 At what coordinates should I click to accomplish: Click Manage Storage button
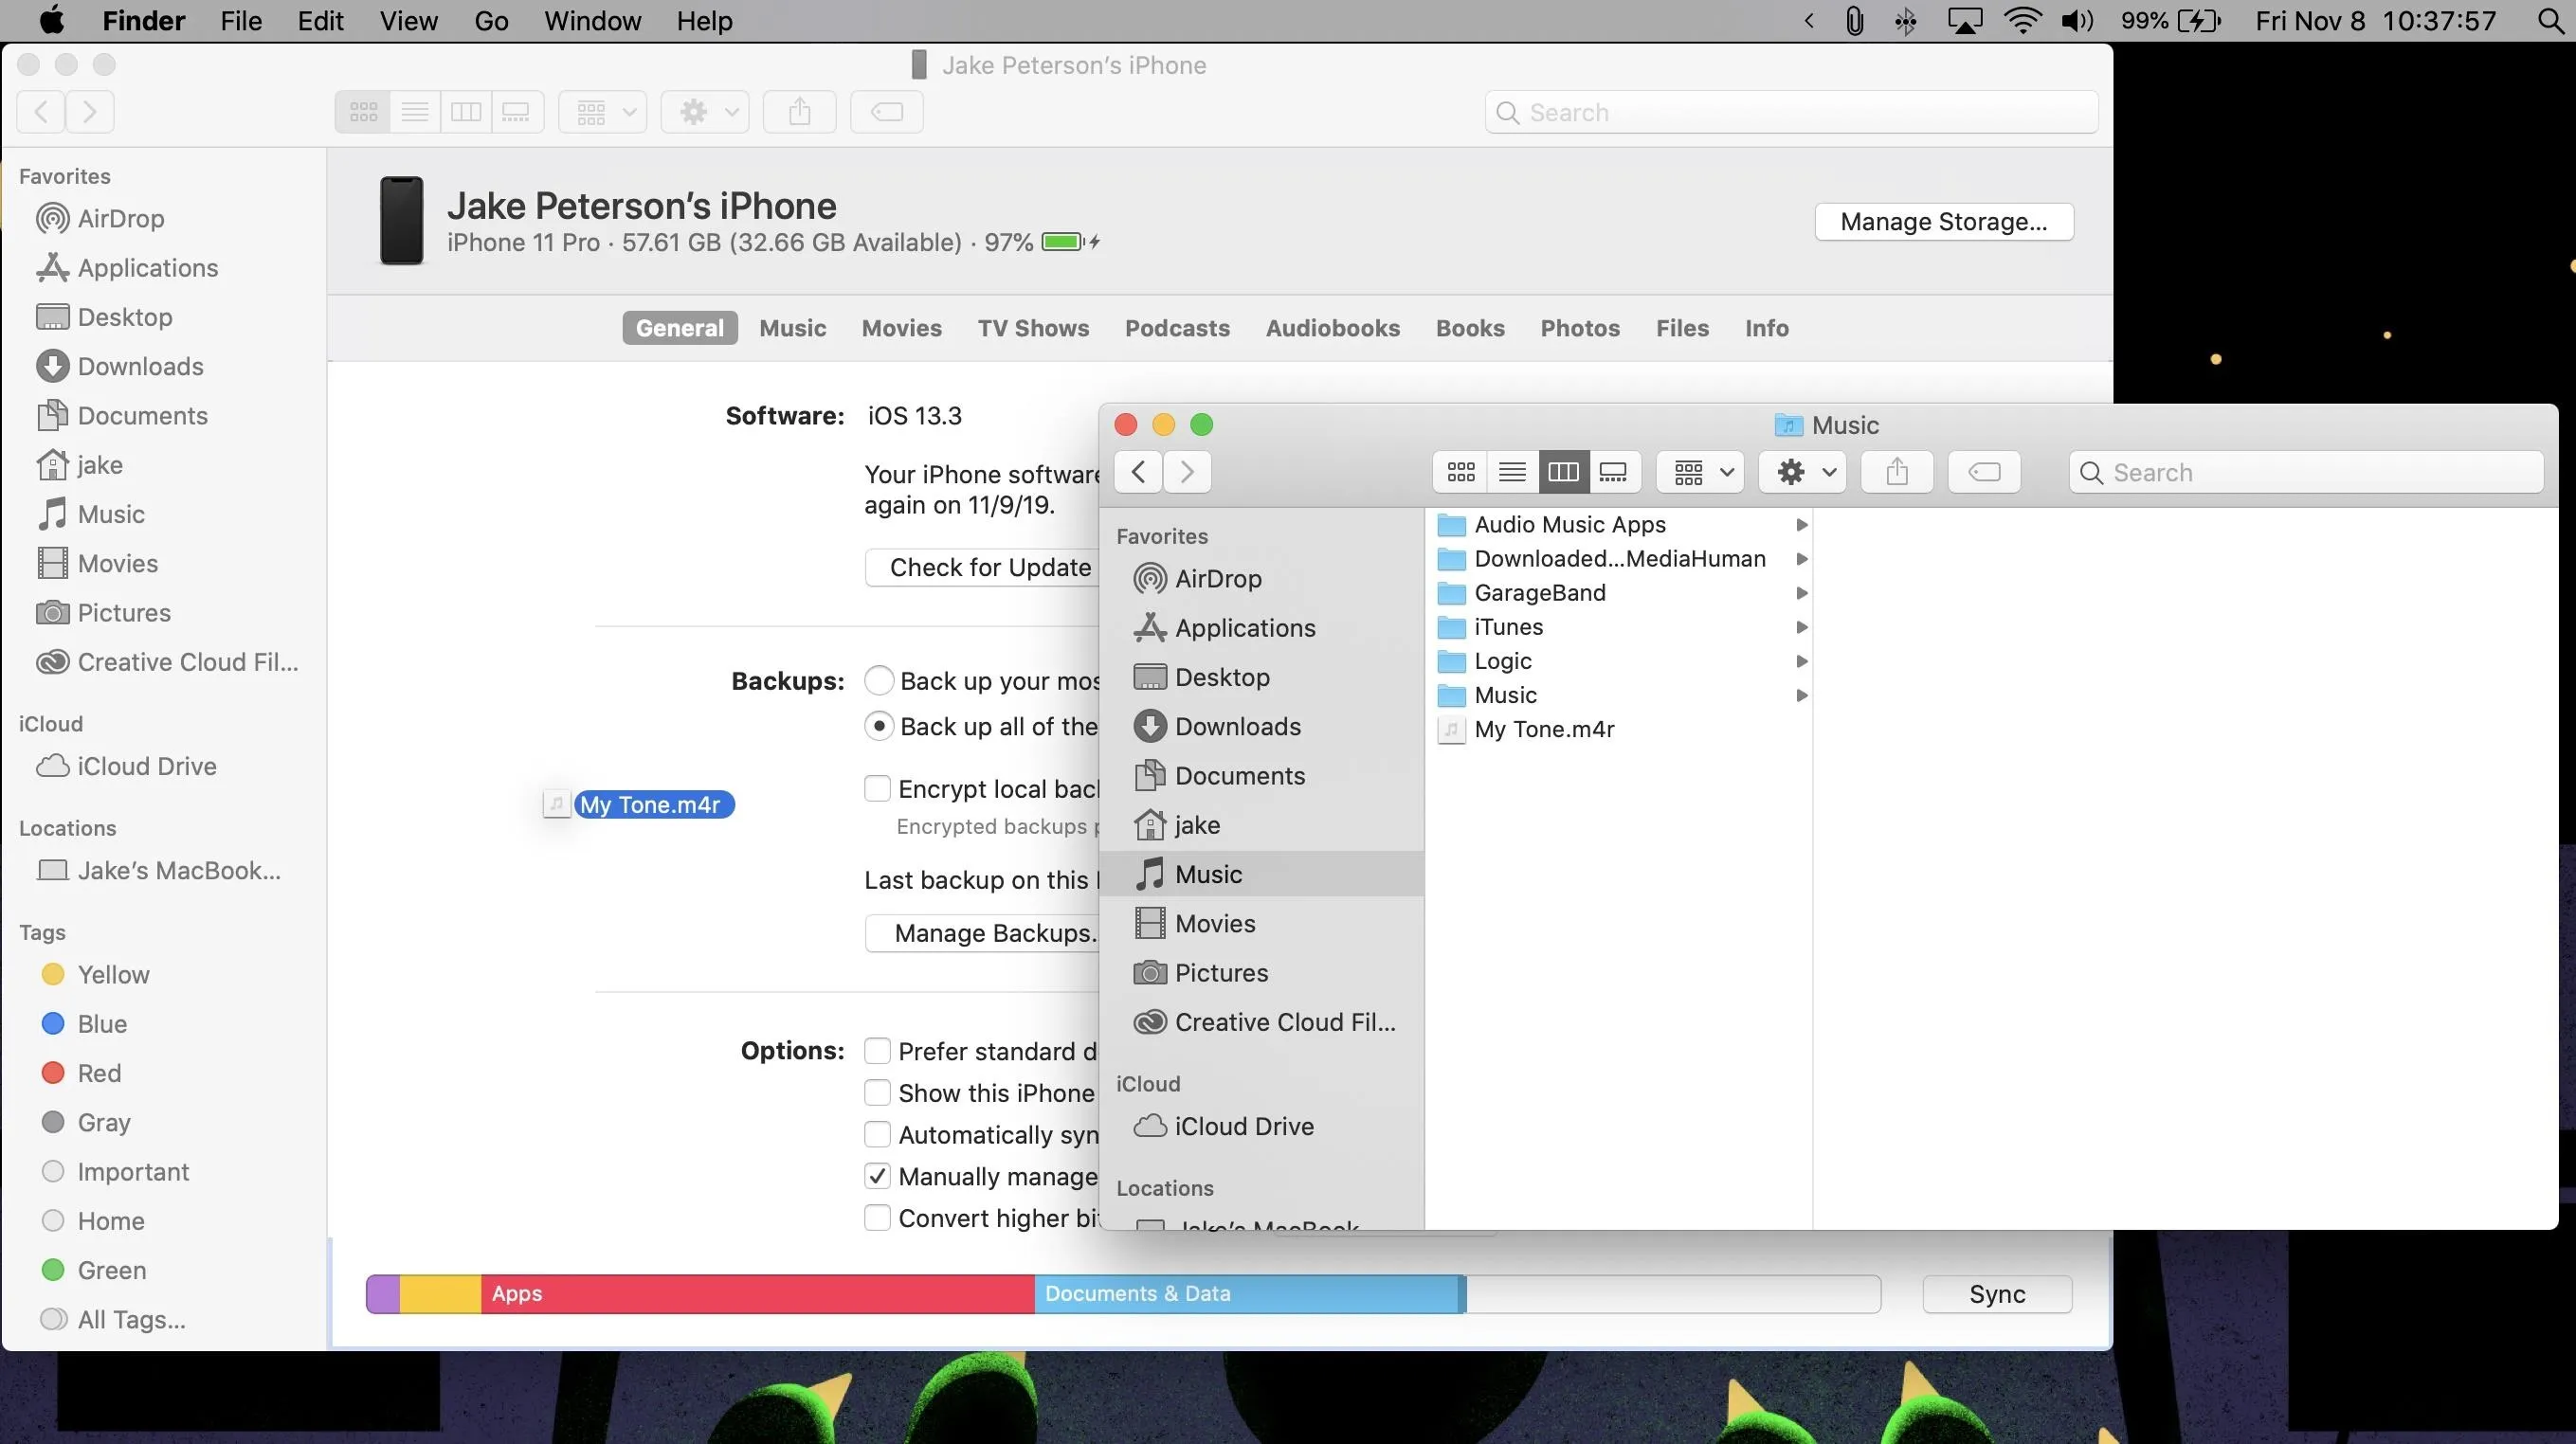1944,221
